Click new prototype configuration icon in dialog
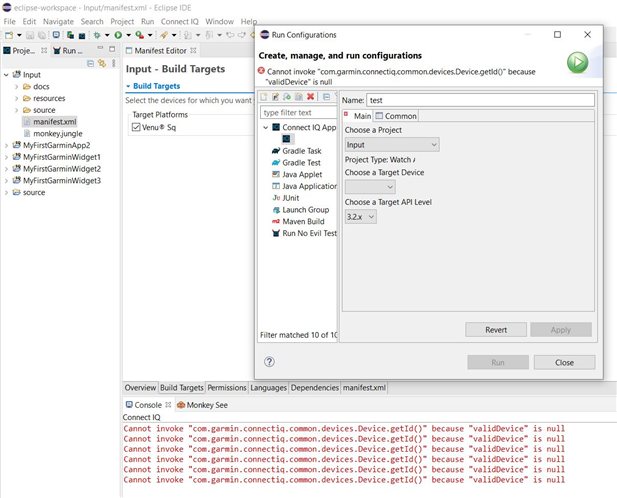 point(275,97)
